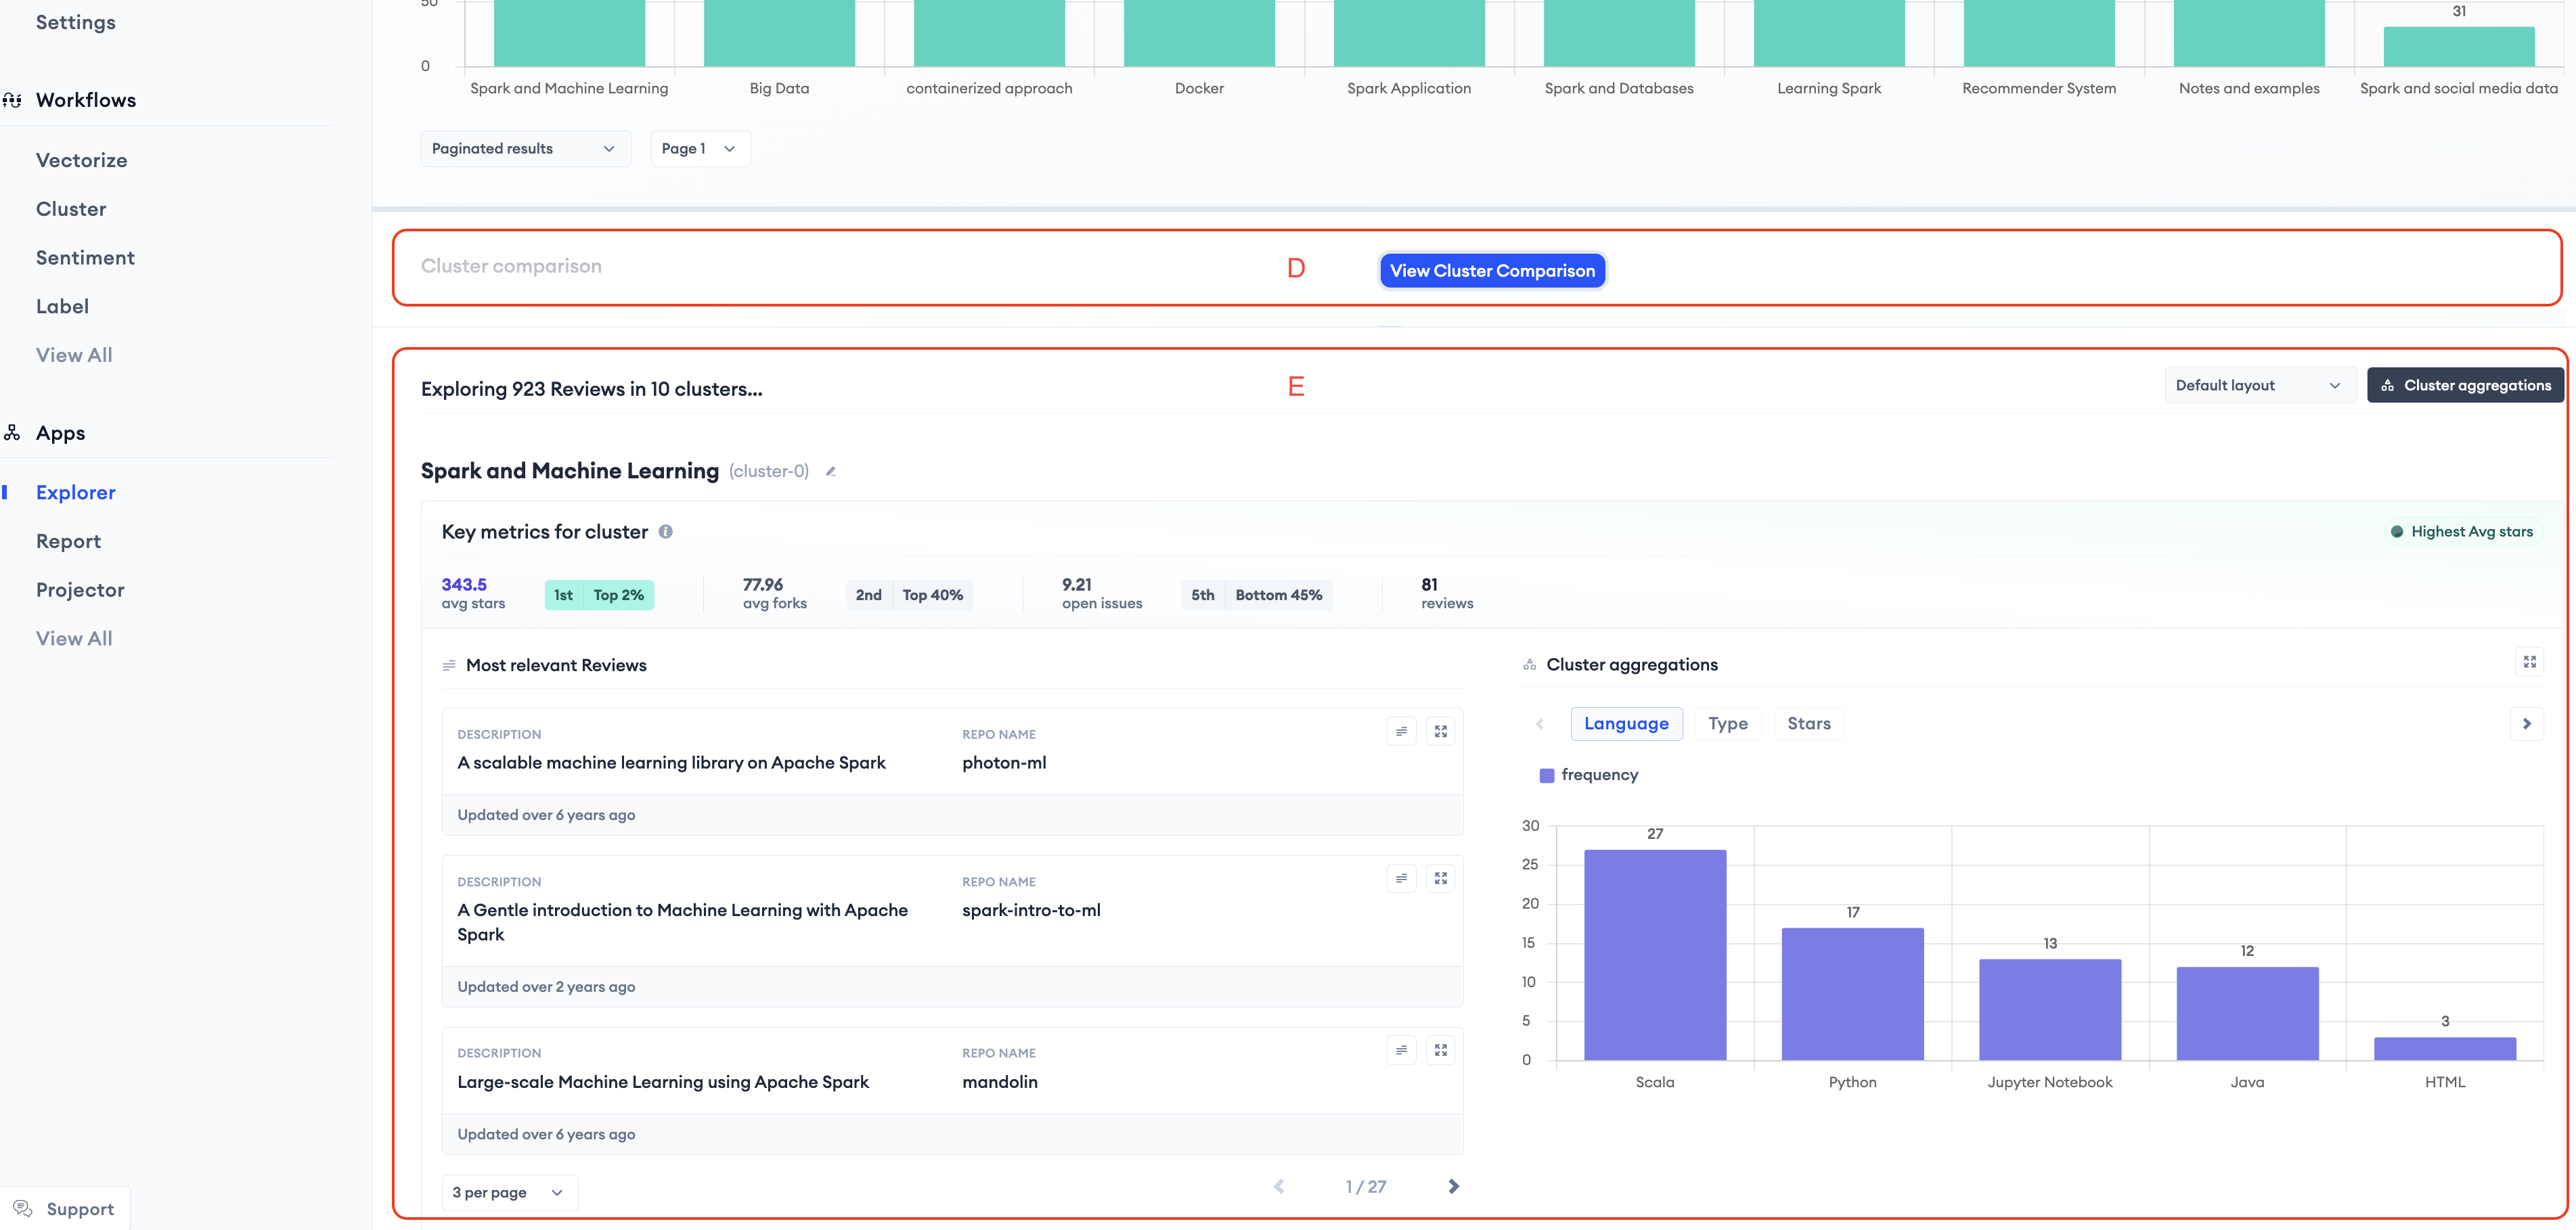Open Projector in the Apps sidebar
This screenshot has height=1230, width=2576.
tap(80, 590)
